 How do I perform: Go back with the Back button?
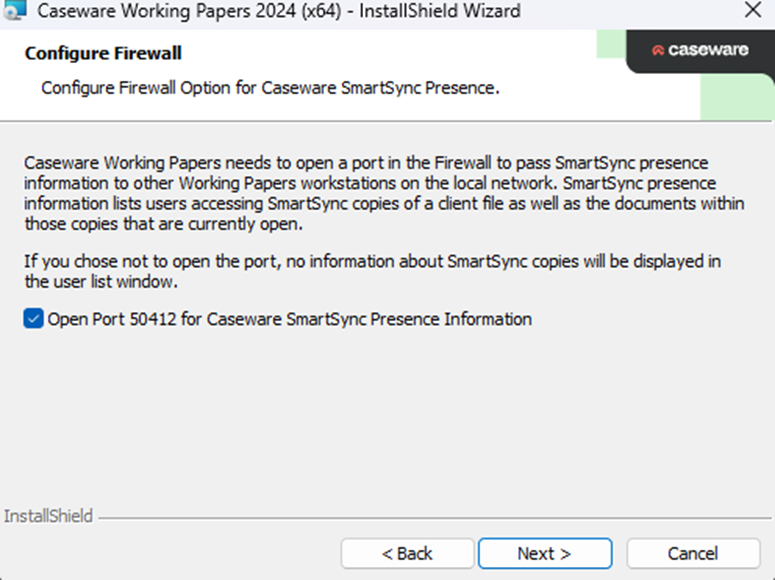[407, 553]
